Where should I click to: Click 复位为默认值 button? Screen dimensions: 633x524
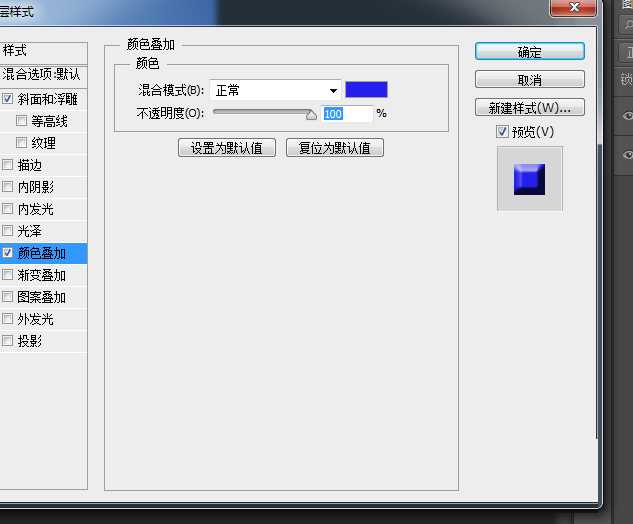335,148
